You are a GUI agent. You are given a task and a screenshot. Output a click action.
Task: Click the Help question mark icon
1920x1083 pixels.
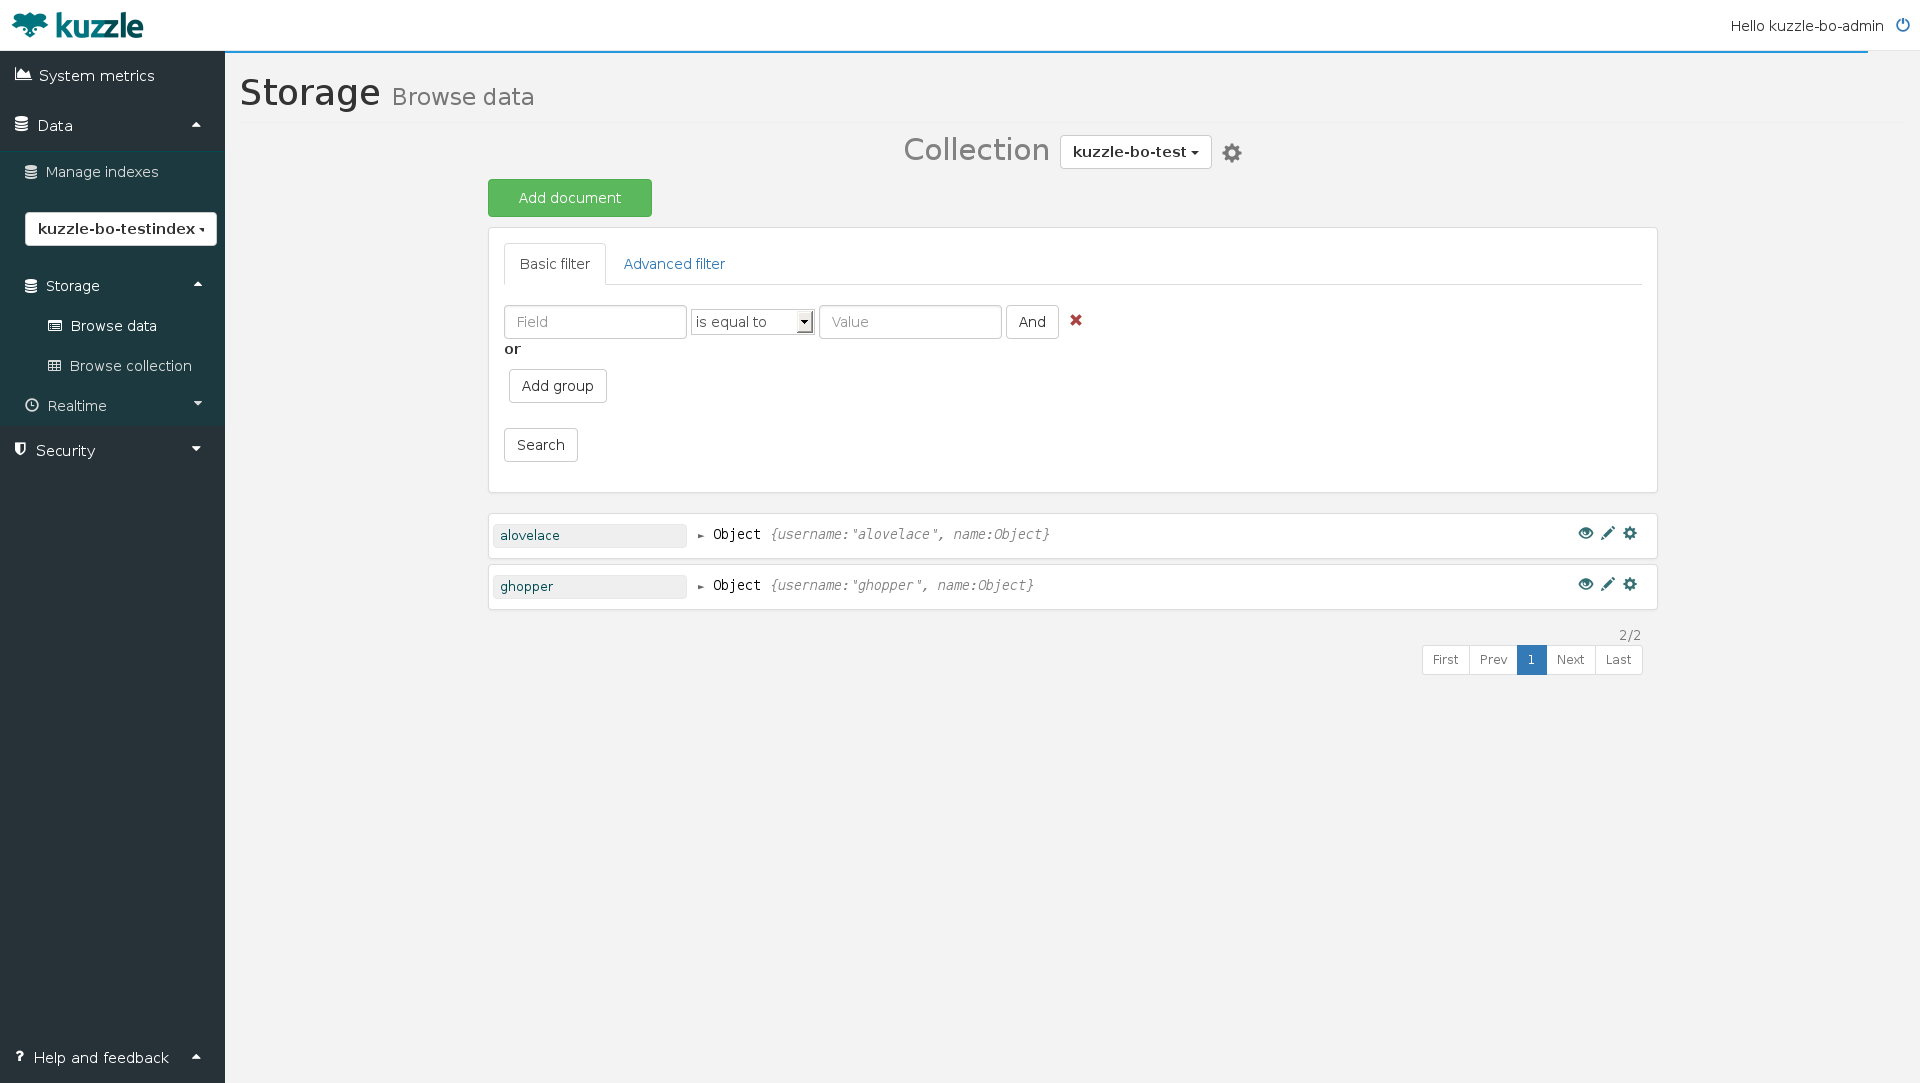click(19, 1057)
